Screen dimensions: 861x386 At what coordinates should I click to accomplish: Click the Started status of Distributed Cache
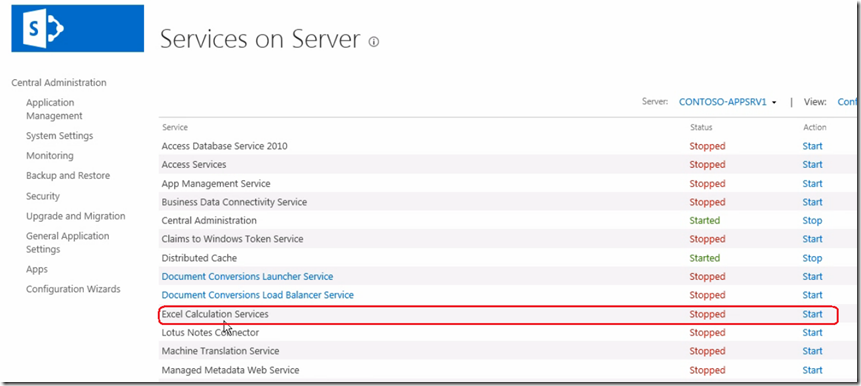pyautogui.click(x=705, y=258)
